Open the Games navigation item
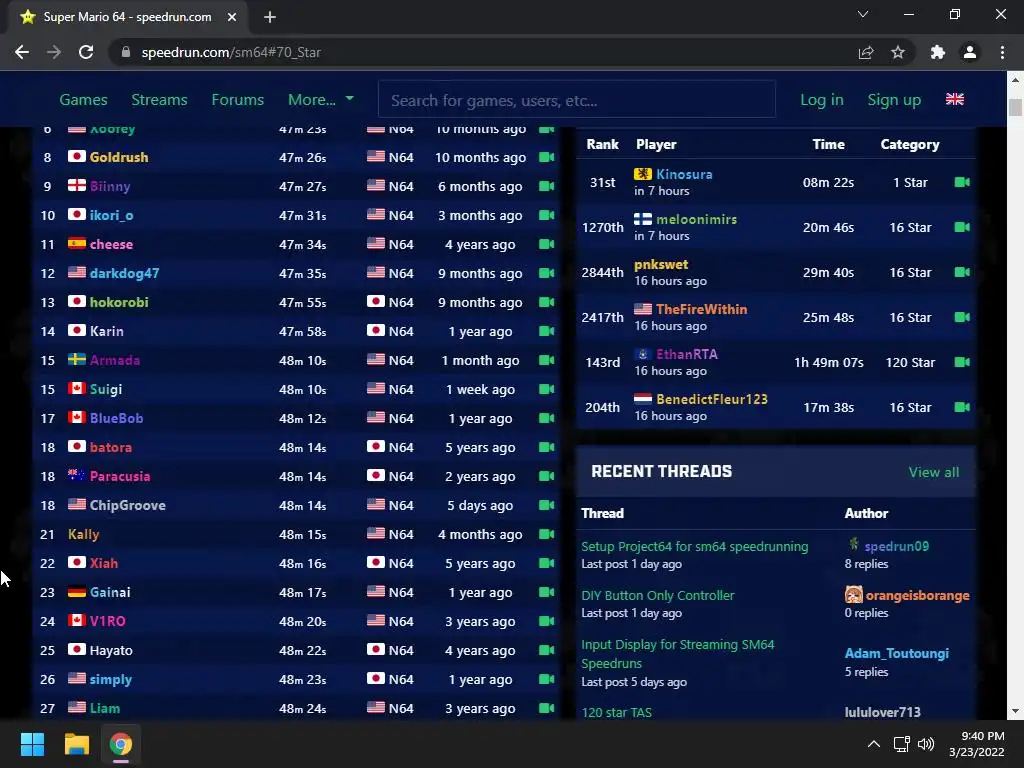This screenshot has height=768, width=1024. pyautogui.click(x=84, y=99)
